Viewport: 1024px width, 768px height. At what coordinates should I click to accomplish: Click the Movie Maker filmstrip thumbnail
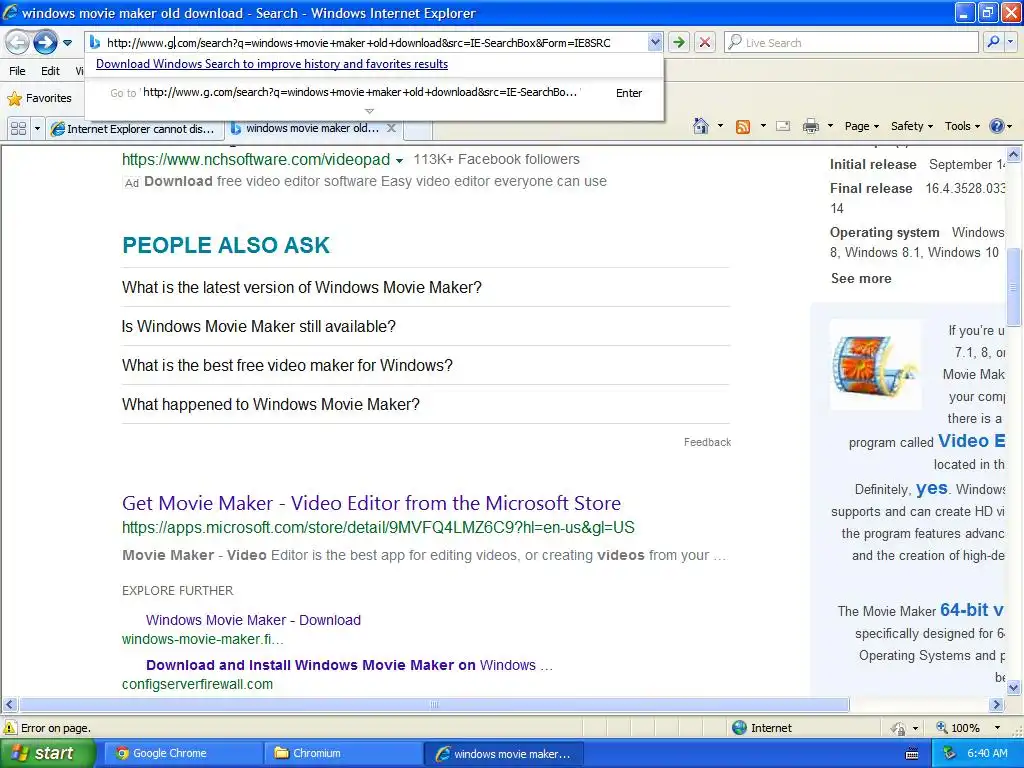(x=876, y=364)
